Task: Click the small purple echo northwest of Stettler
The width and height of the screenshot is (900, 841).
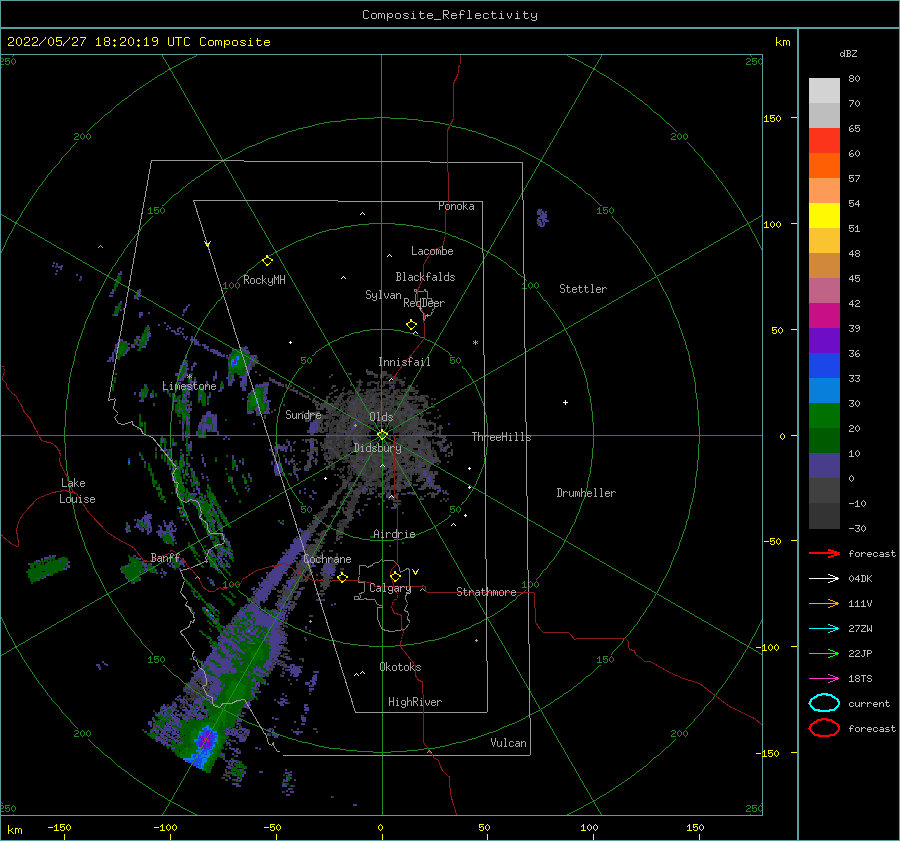Action: click(x=542, y=218)
